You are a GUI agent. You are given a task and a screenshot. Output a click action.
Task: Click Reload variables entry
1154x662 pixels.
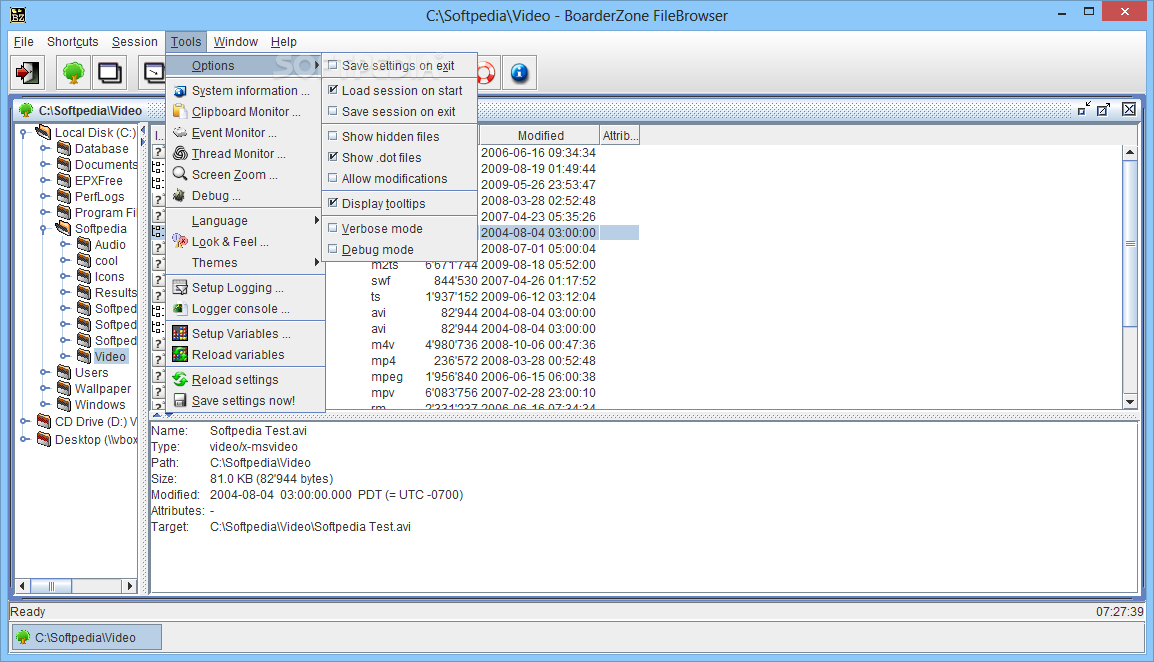(x=246, y=355)
